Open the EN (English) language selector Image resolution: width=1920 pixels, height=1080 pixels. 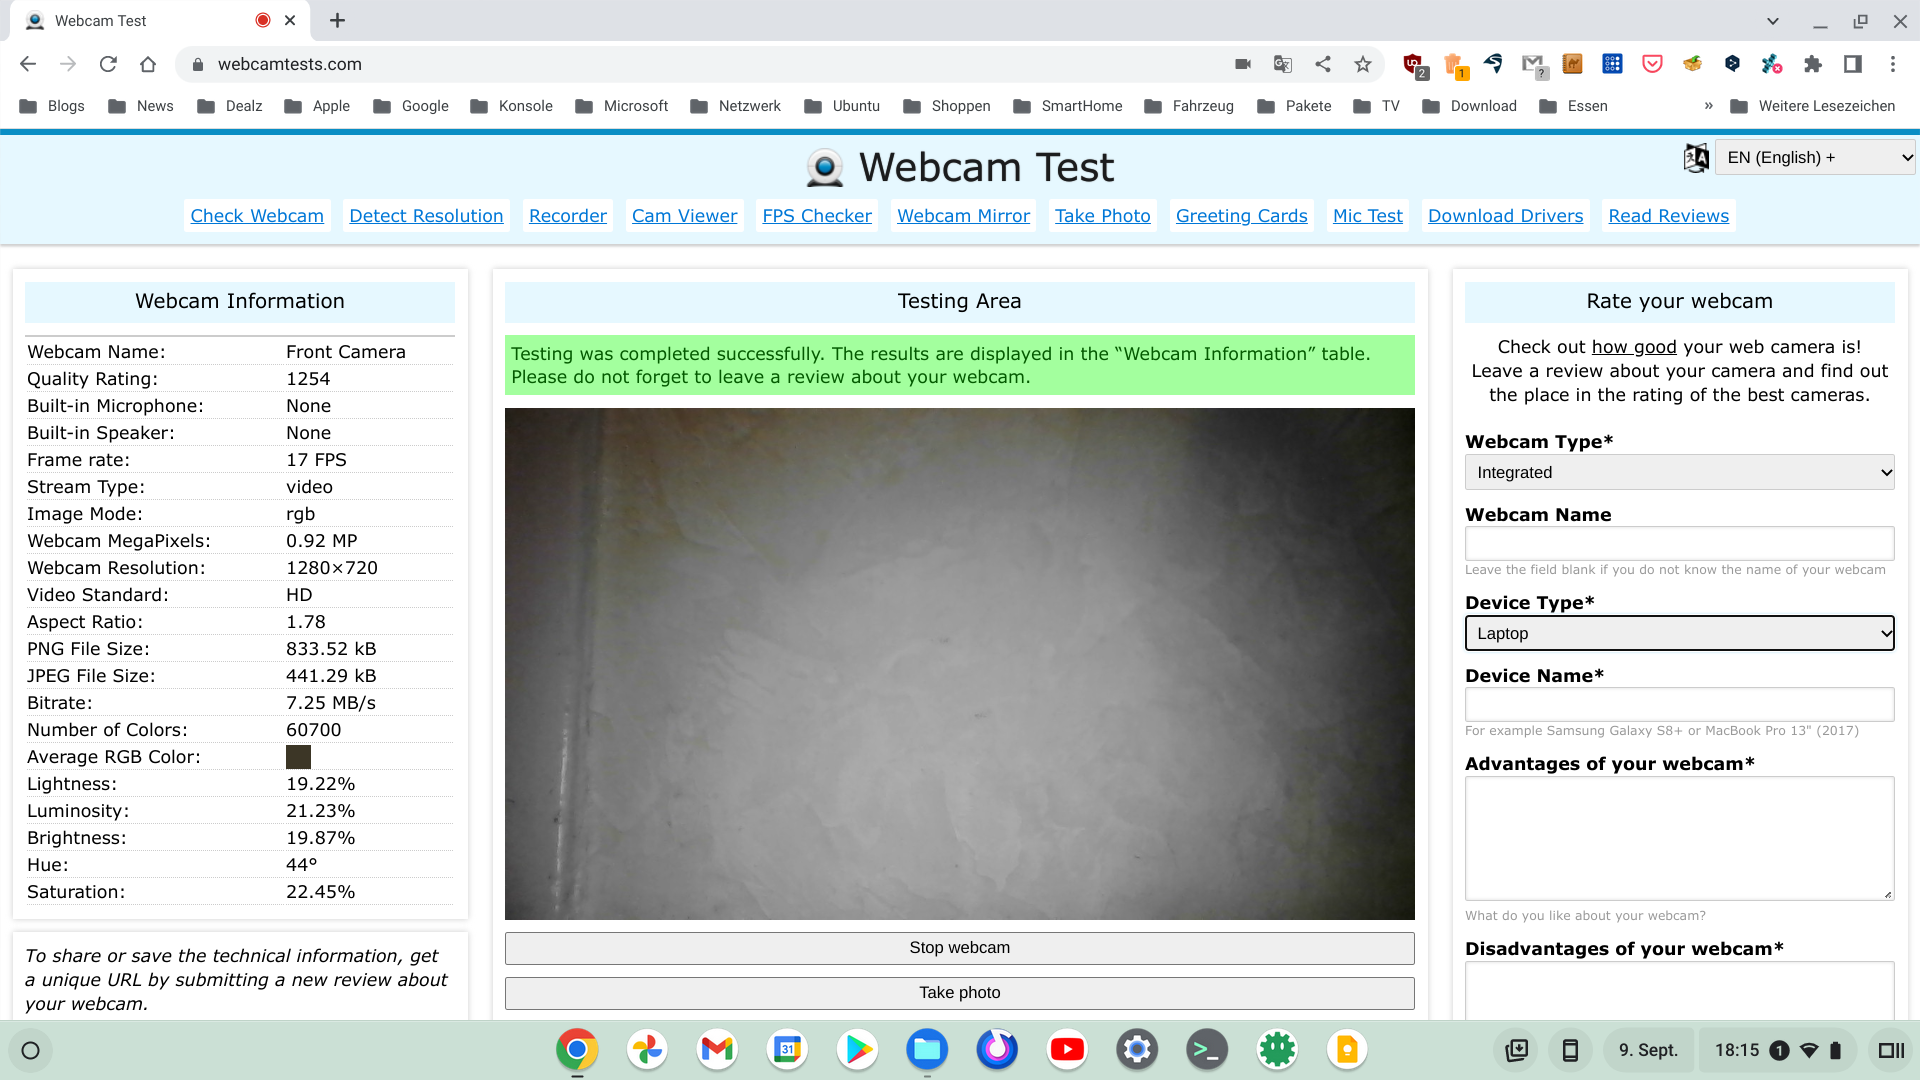pos(1815,157)
